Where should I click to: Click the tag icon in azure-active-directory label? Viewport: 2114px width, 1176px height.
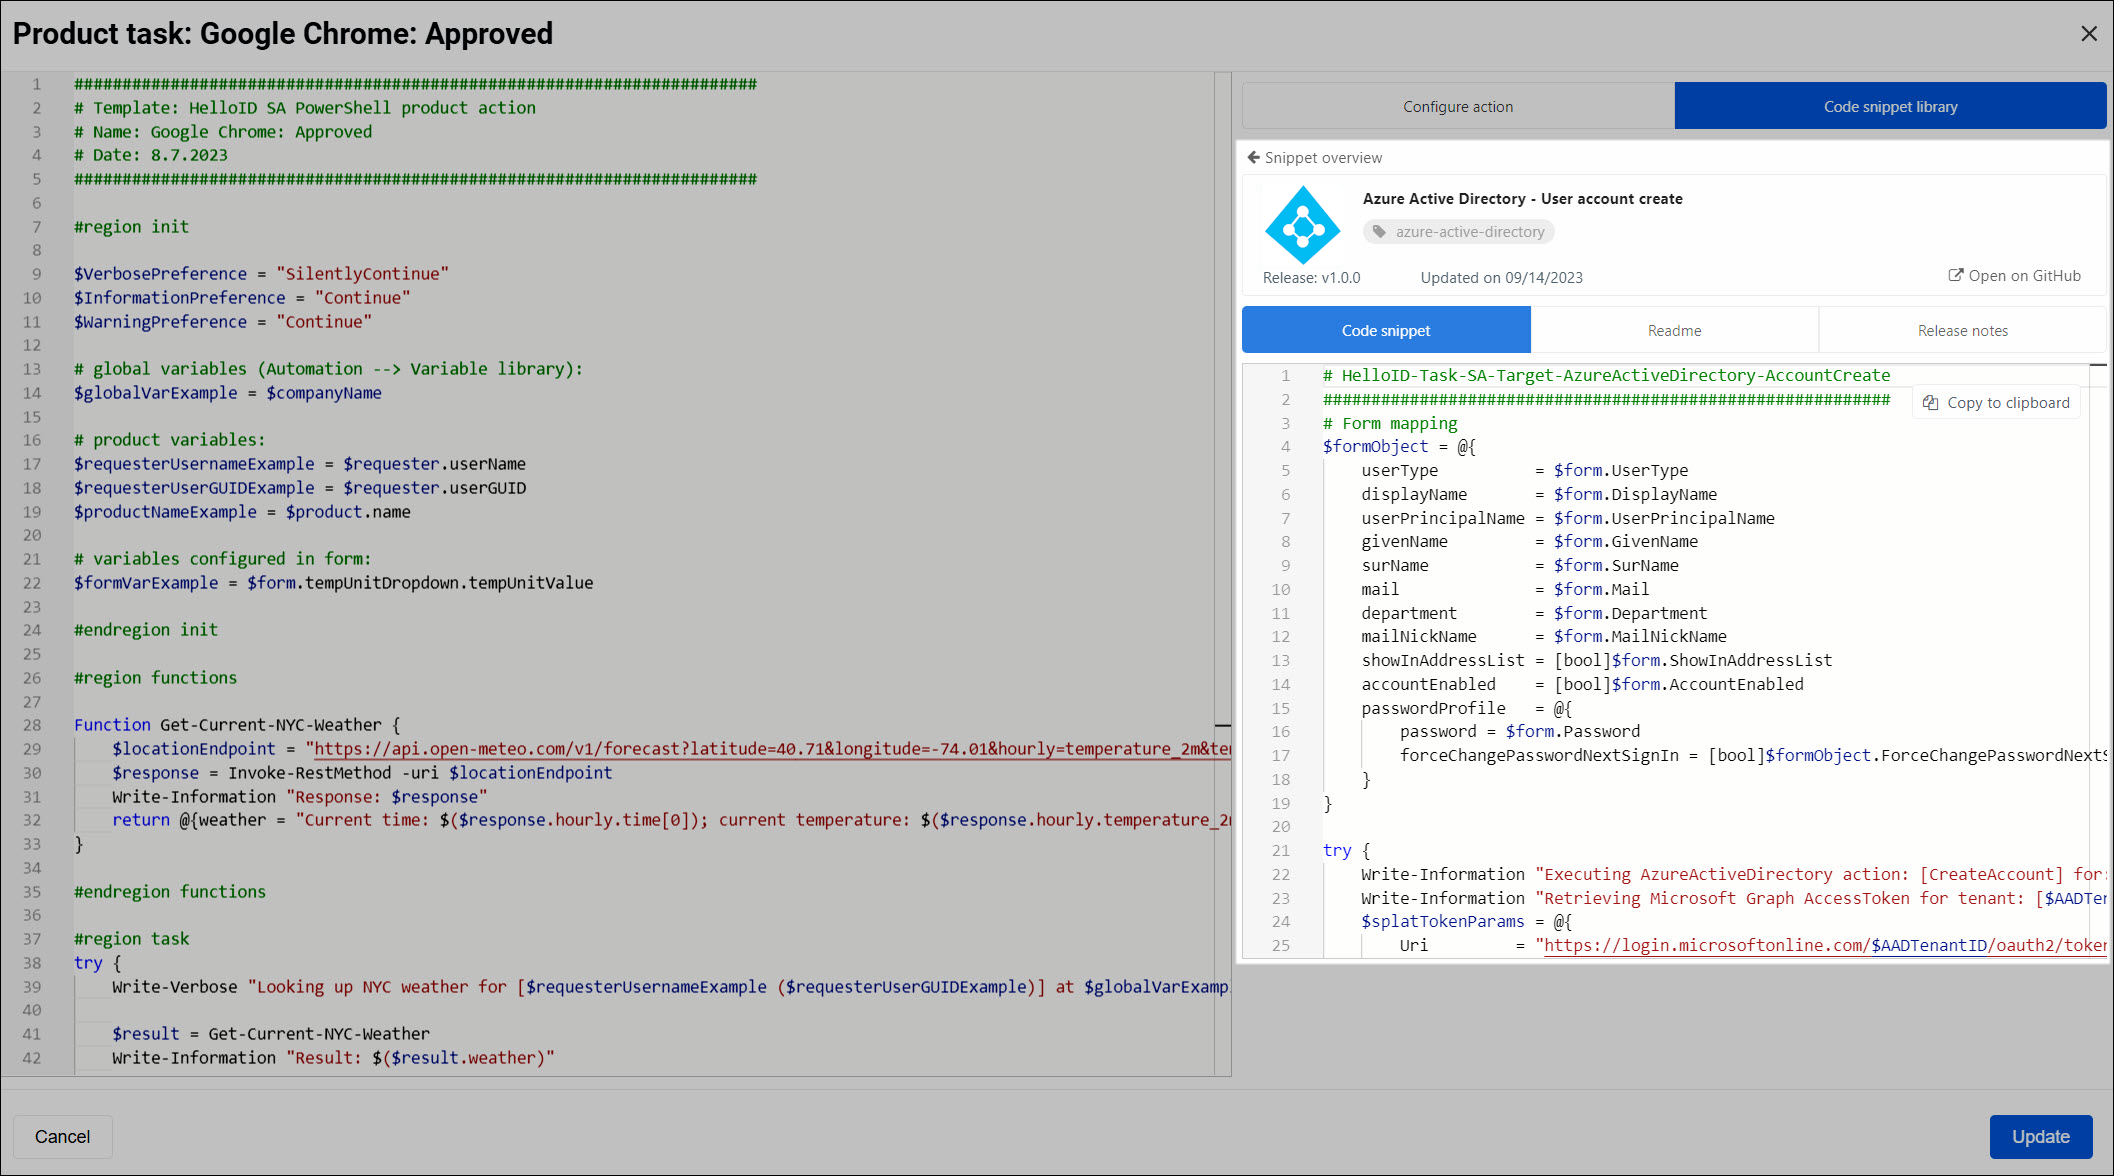coord(1380,232)
